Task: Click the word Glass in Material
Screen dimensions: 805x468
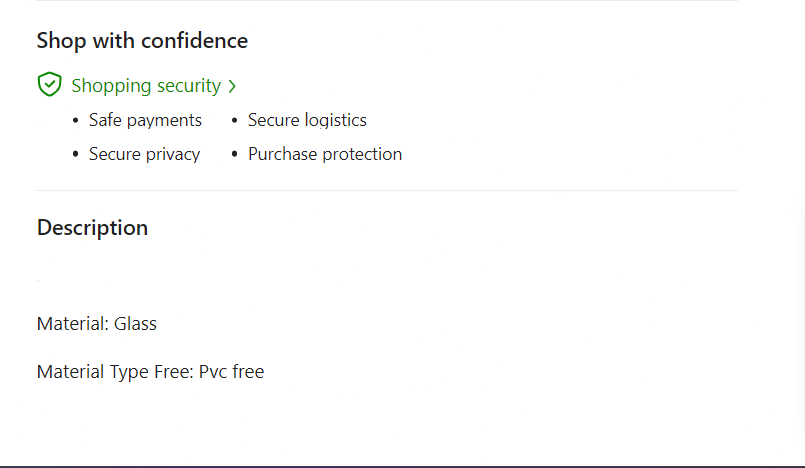Action: tap(135, 324)
